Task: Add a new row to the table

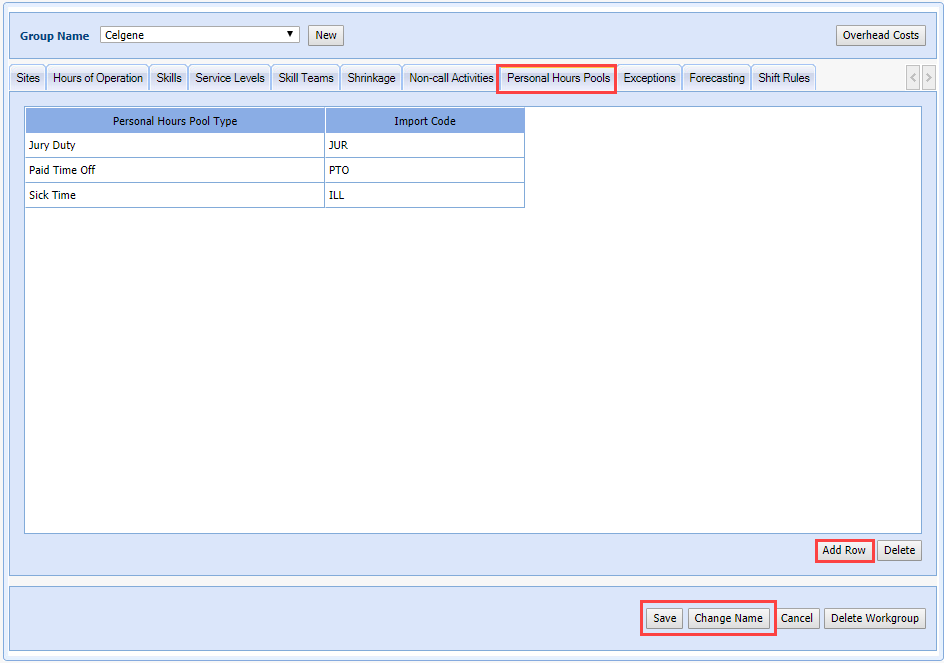Action: coord(844,550)
